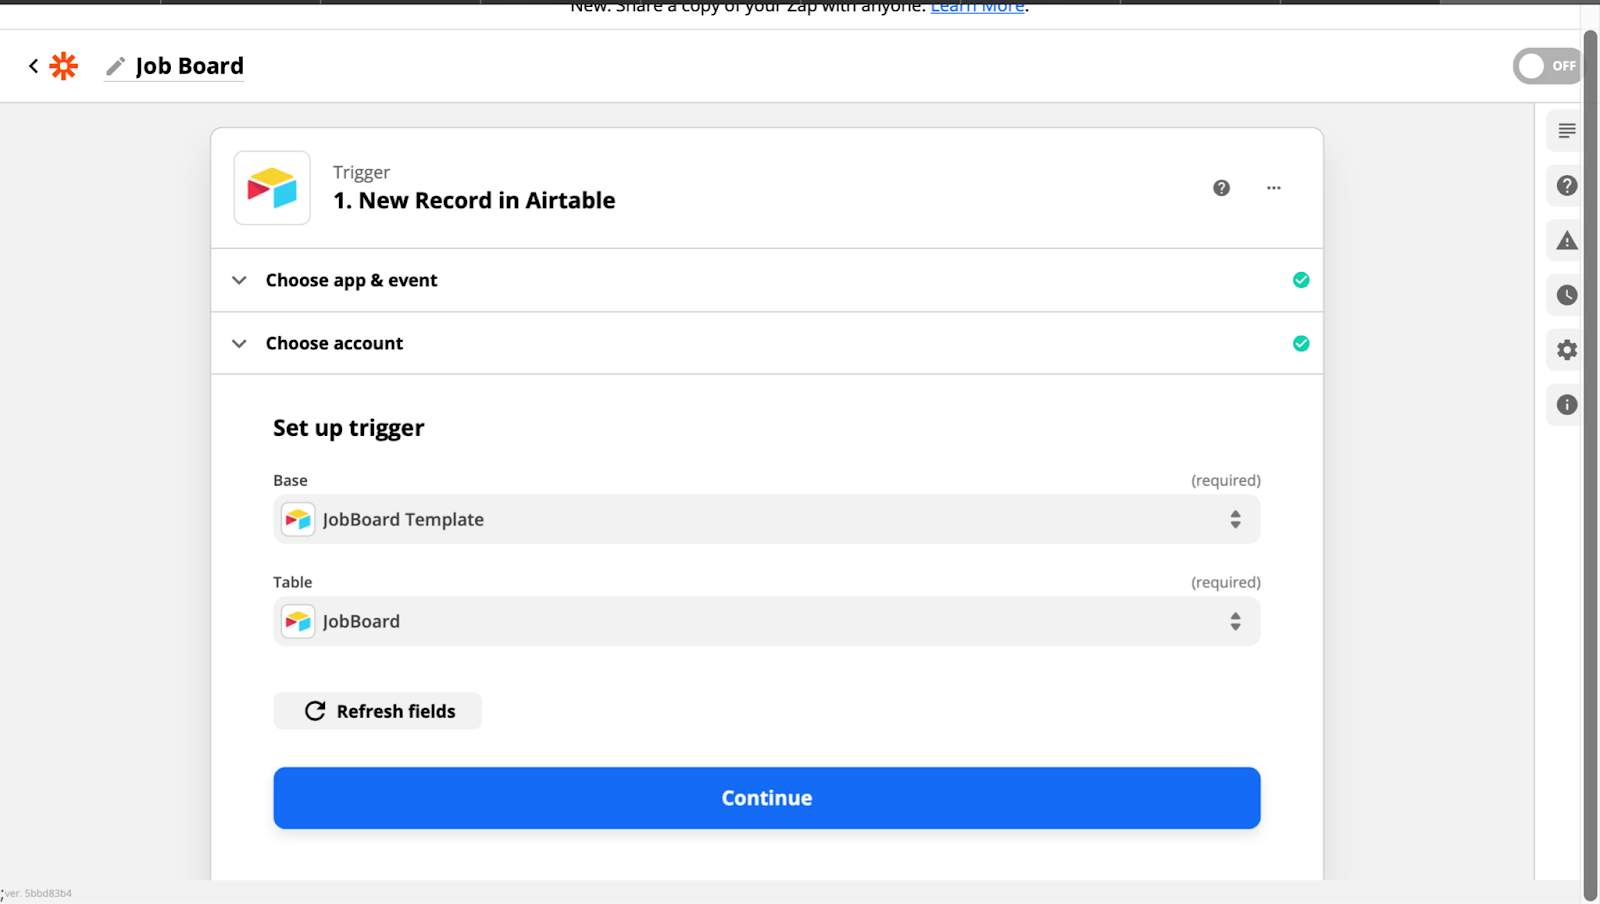Image resolution: width=1600 pixels, height=904 pixels.
Task: Open the sidebar warning triangle icon
Action: (1566, 240)
